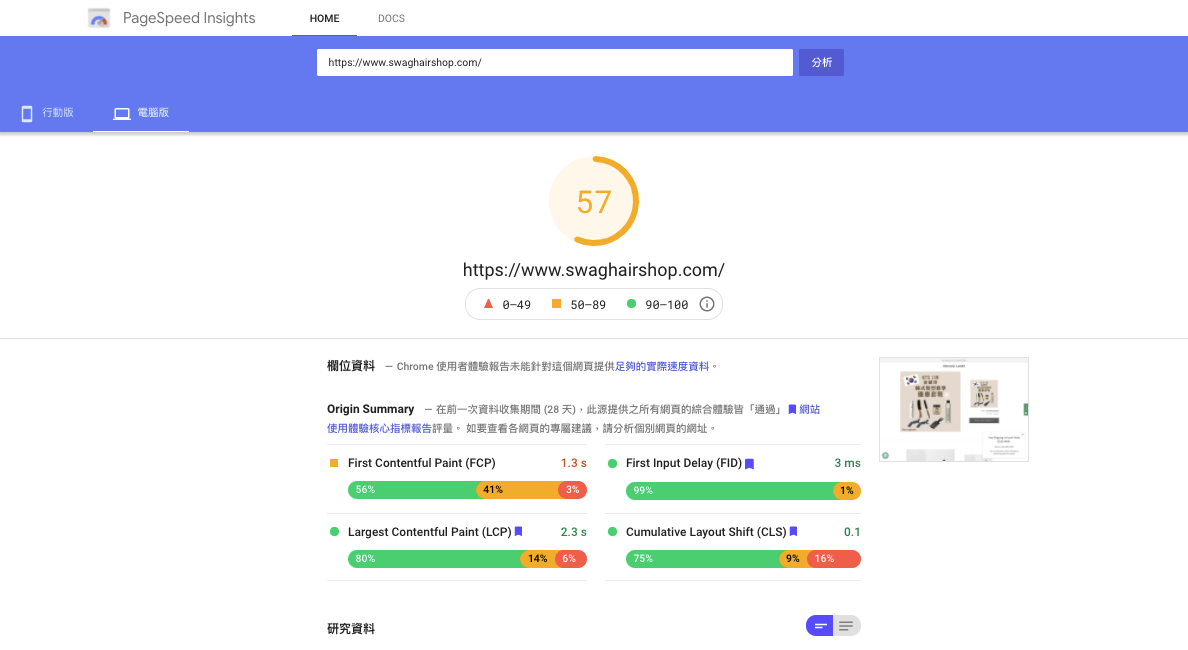Click the FCP distribution bar
This screenshot has height=650, width=1188.
(x=467, y=490)
